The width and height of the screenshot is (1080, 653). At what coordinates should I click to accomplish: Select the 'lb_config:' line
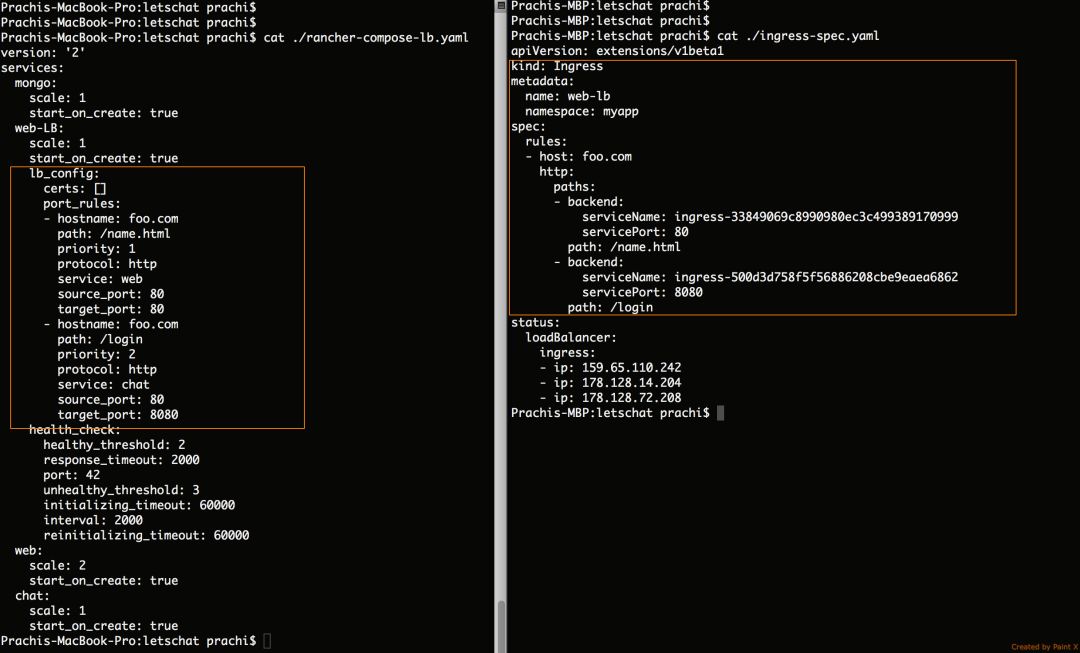pyautogui.click(x=64, y=174)
